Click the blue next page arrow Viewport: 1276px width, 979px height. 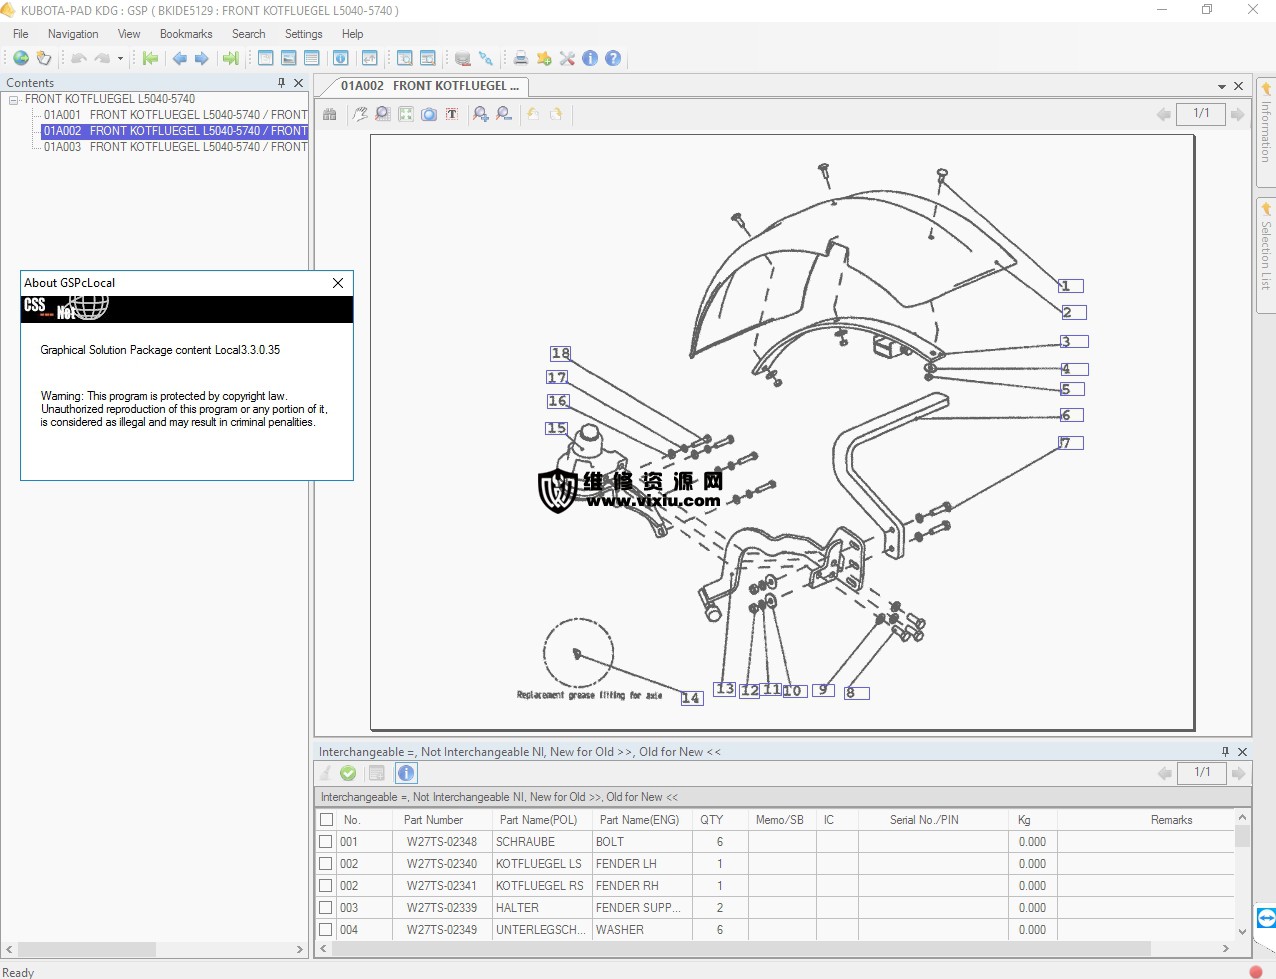tap(202, 58)
